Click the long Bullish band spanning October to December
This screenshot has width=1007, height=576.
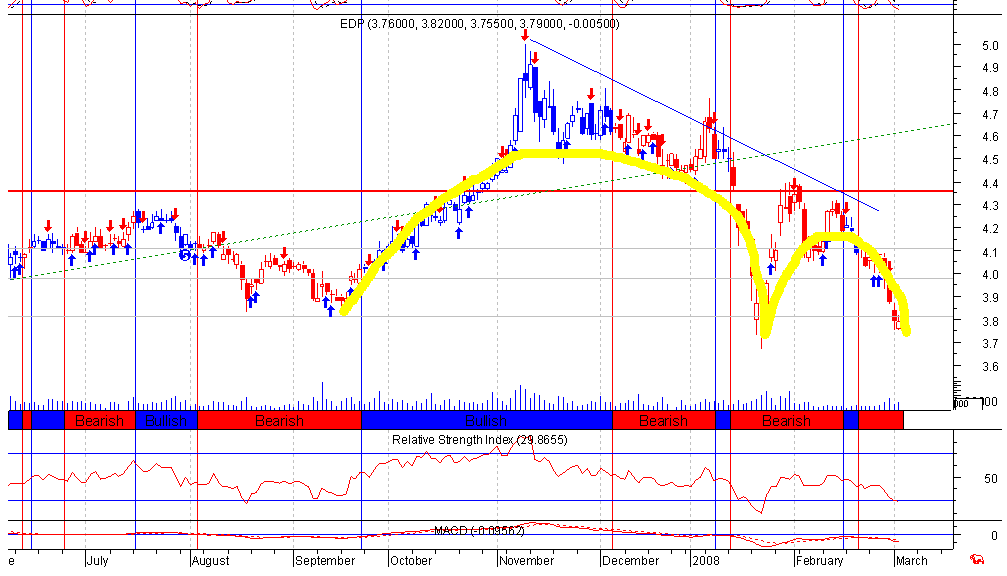tap(487, 421)
